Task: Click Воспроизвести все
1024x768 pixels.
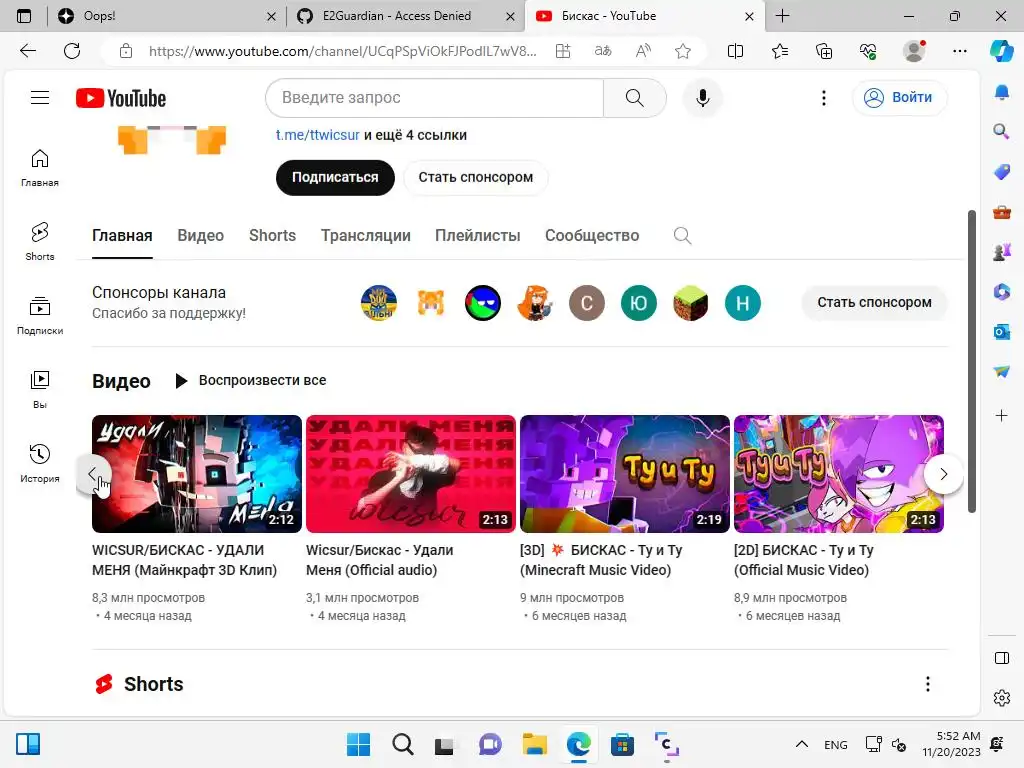Action: [x=251, y=380]
